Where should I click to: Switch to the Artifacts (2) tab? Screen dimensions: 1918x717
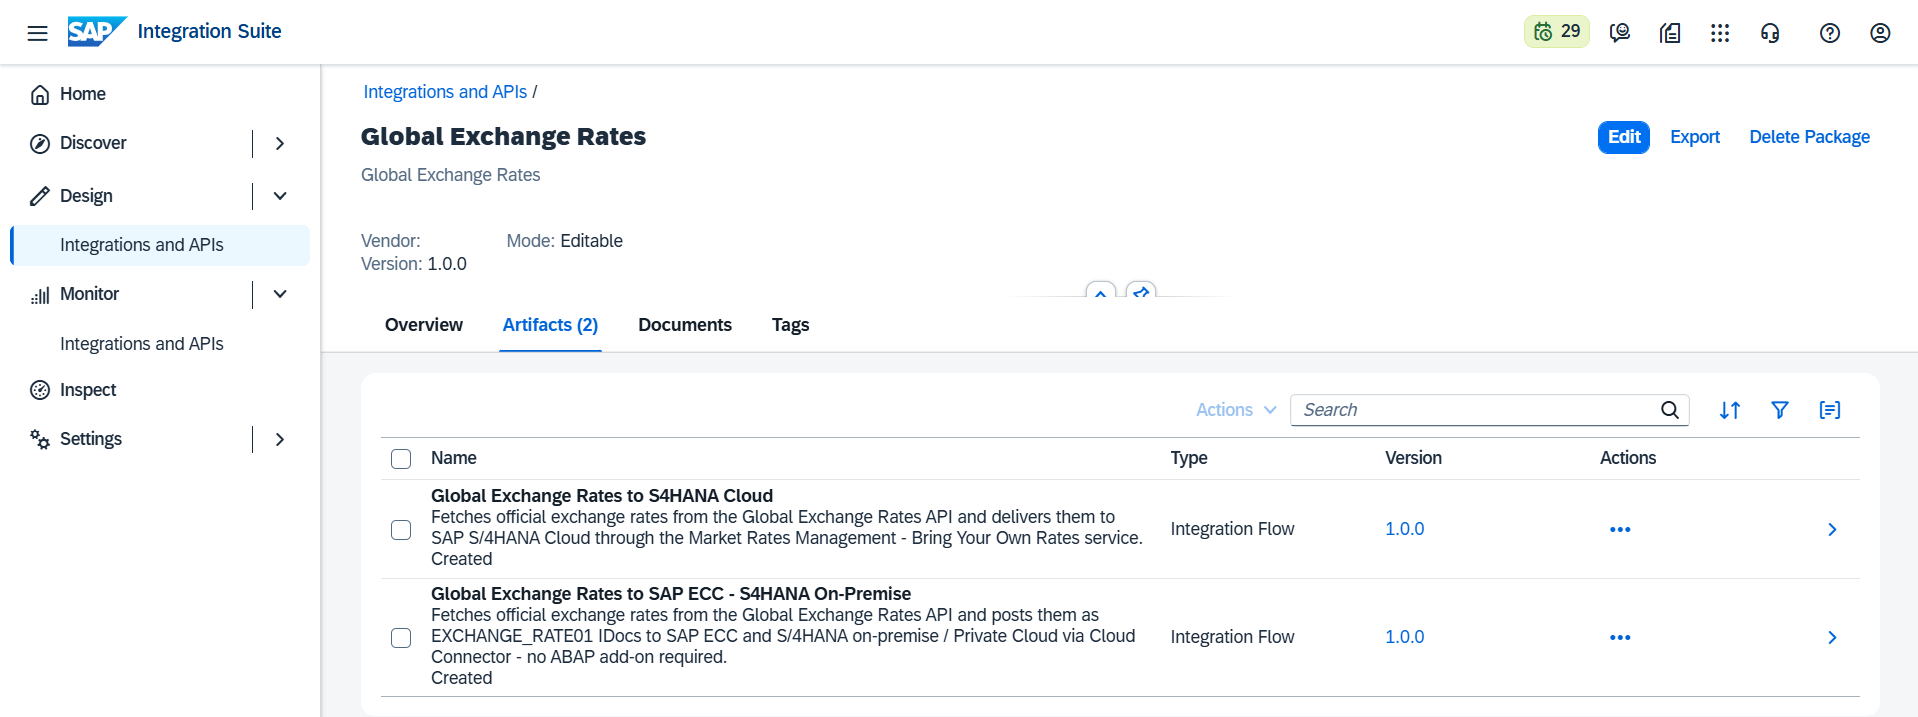(550, 325)
